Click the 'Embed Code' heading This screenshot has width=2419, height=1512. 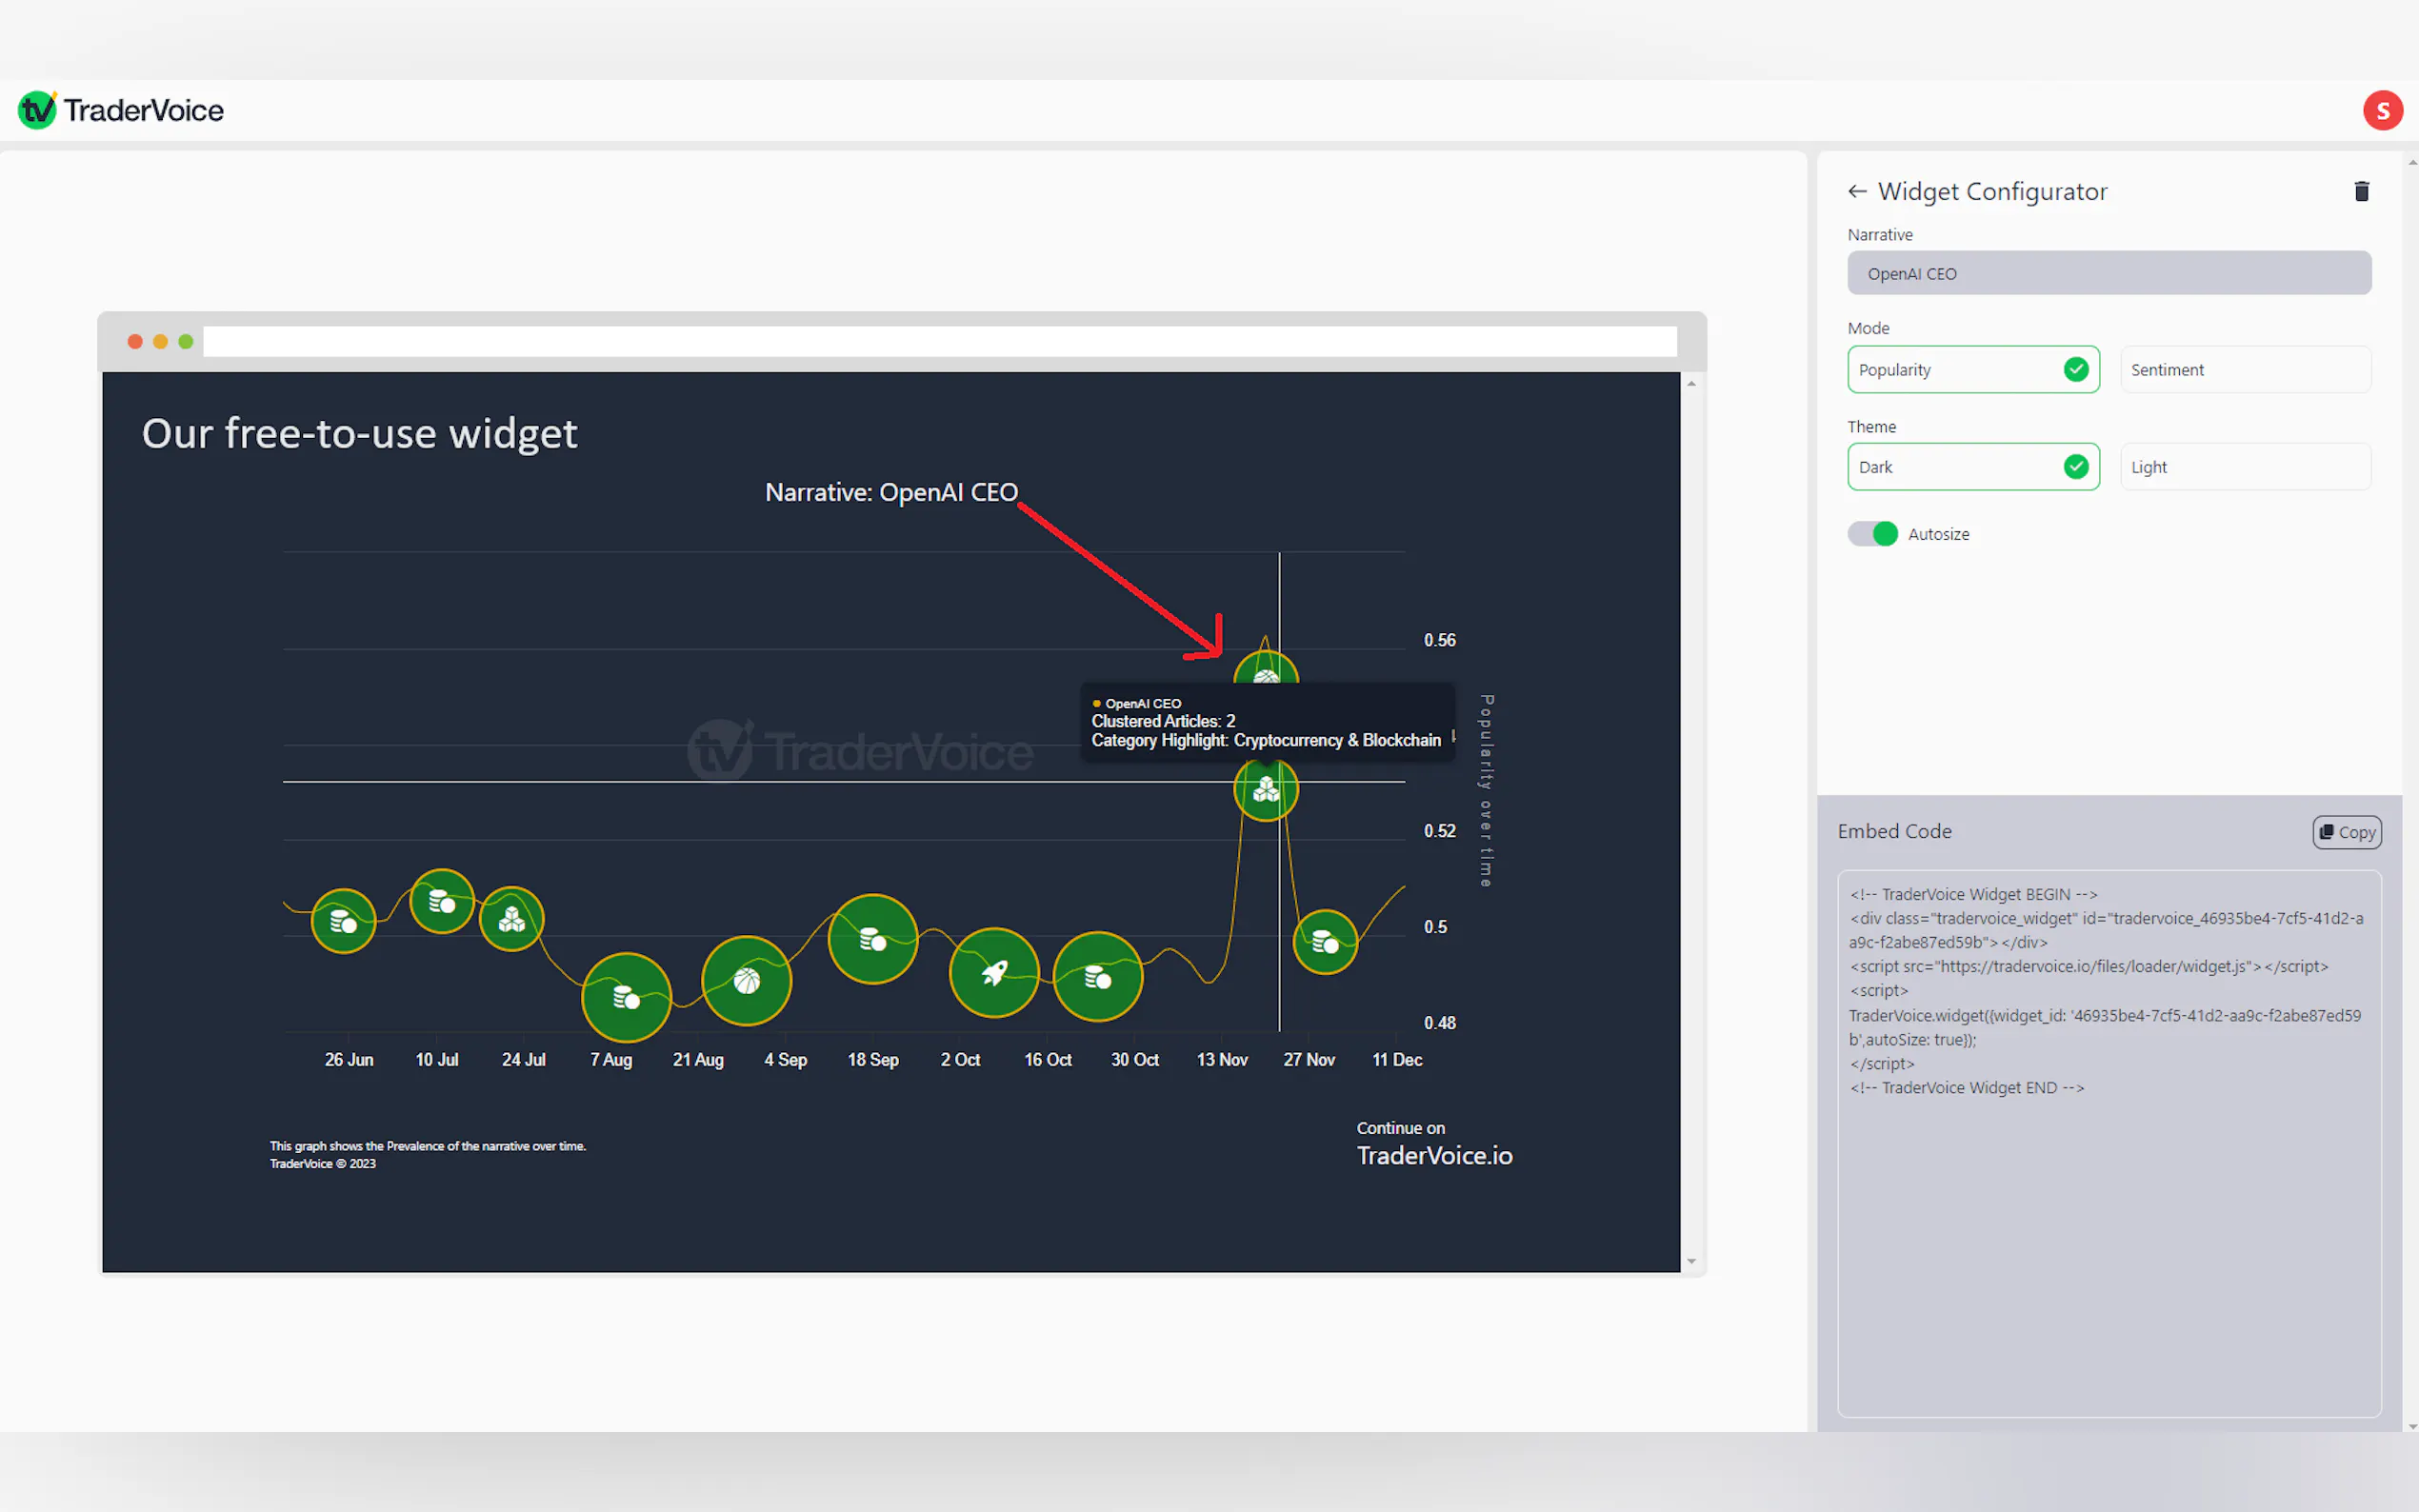pos(1894,832)
